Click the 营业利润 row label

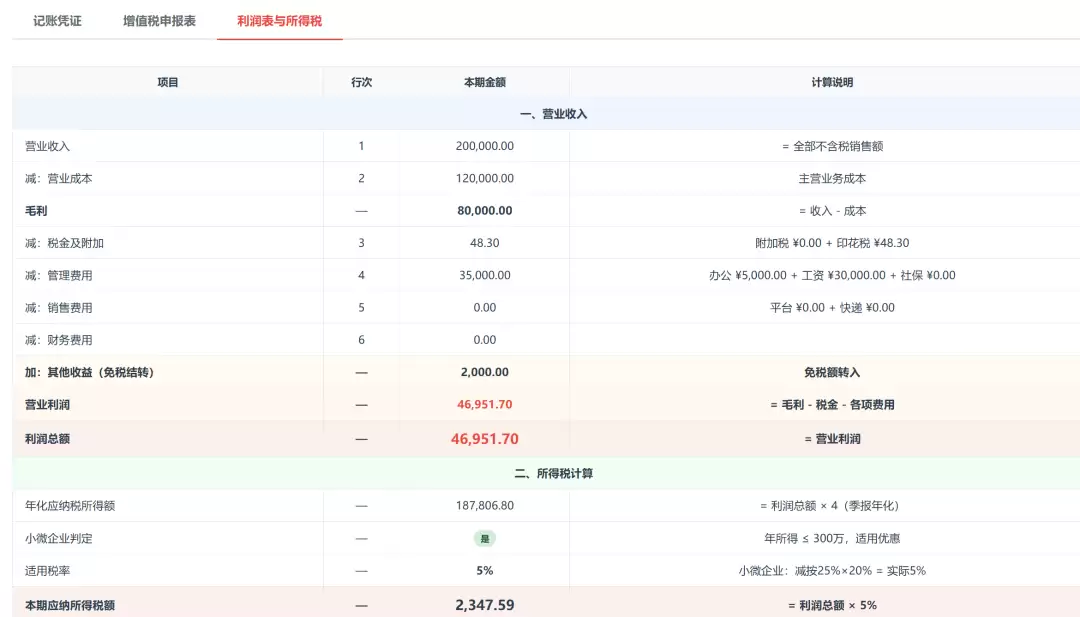coord(48,405)
